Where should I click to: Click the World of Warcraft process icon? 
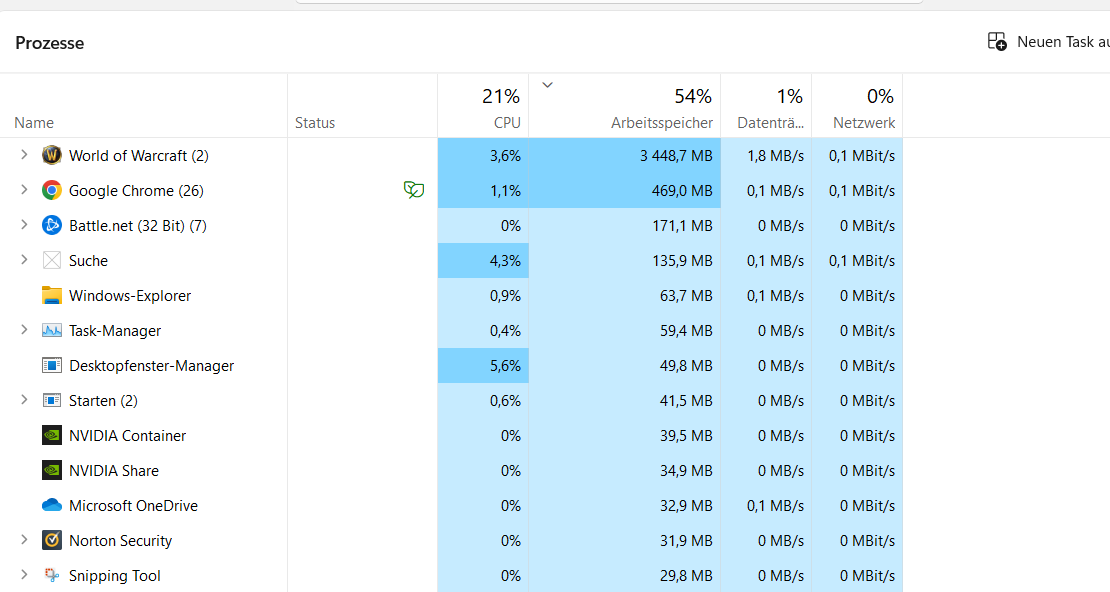(x=52, y=155)
